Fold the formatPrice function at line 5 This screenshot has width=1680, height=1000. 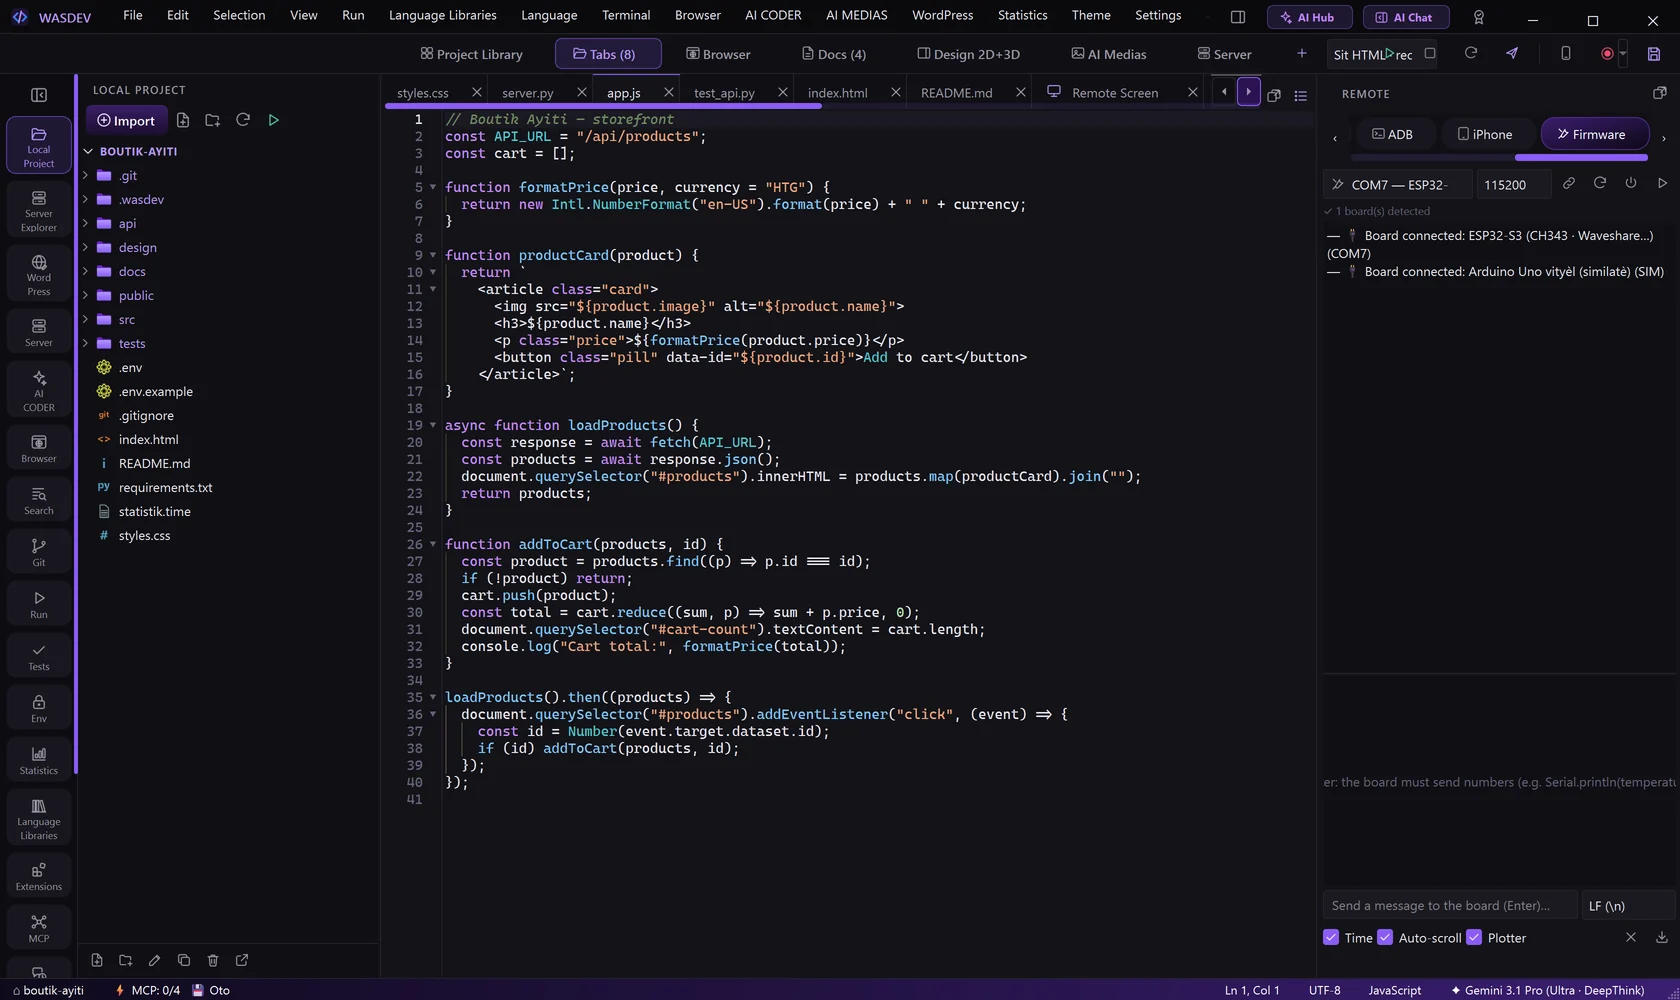click(433, 187)
